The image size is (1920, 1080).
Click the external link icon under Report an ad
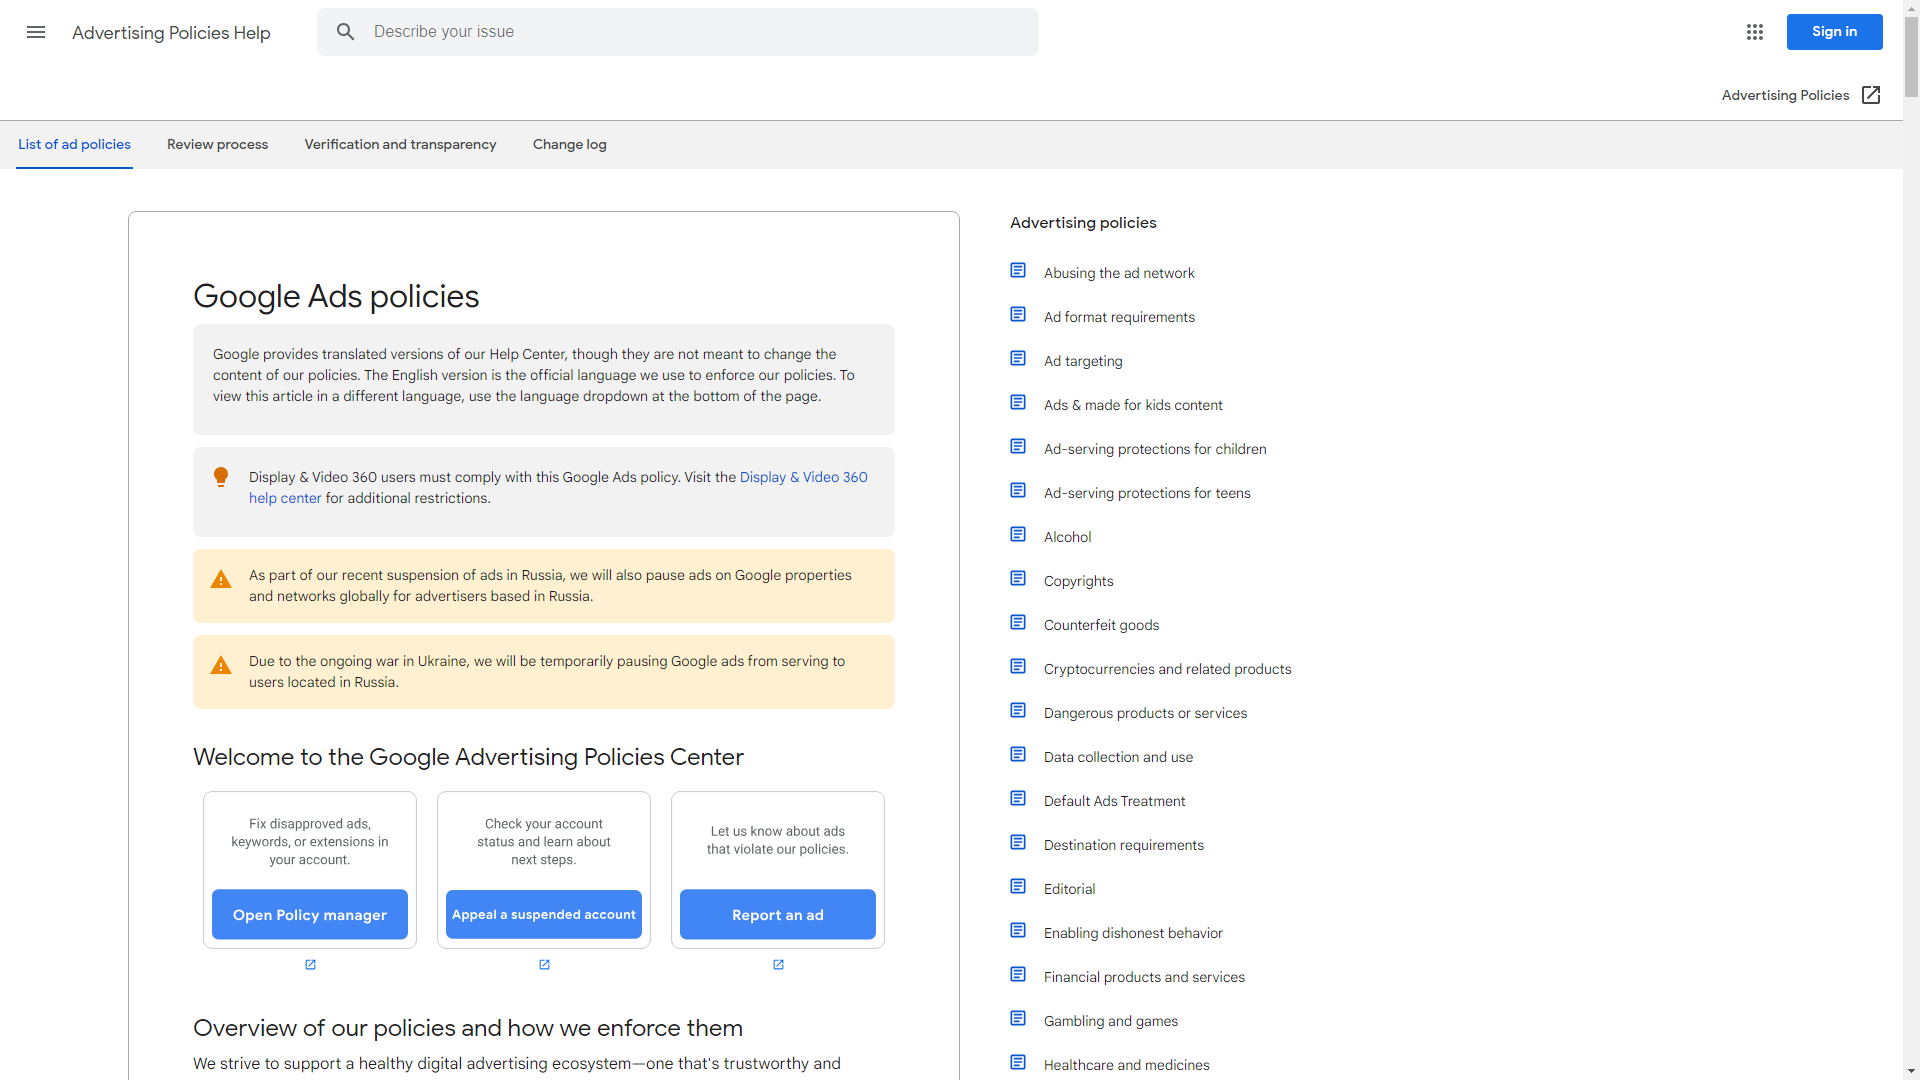(x=777, y=965)
